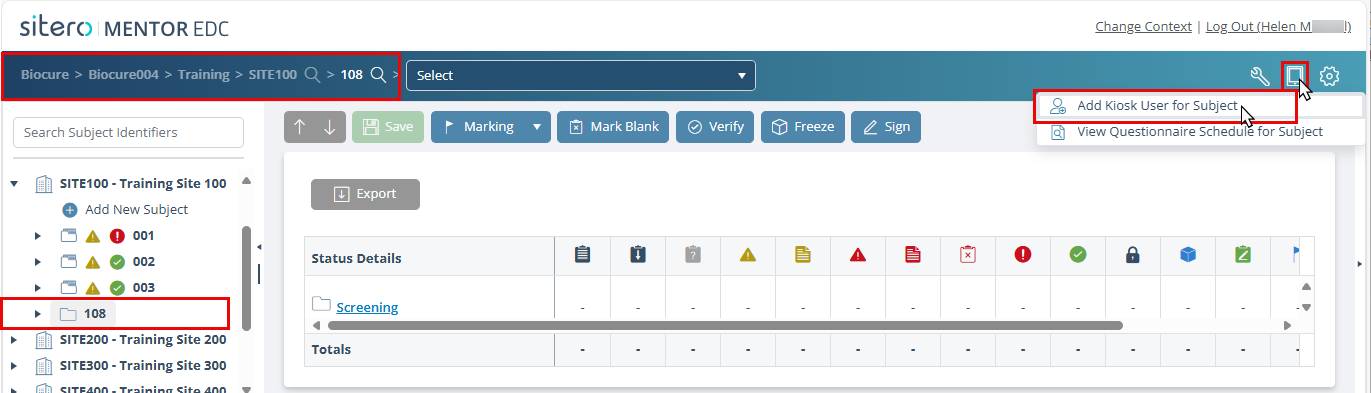Click the status table scroll right arrow
The image size is (1371, 393).
tap(1288, 325)
